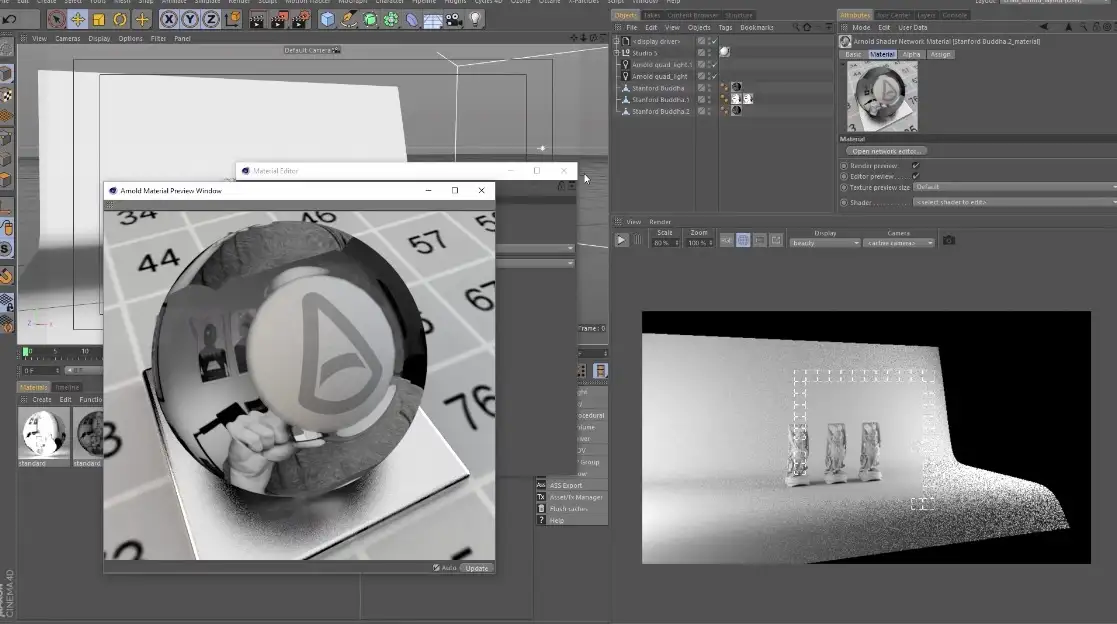Viewport: 1117px width, 624px height.
Task: Click Studio 5 material sphere tag
Action: (x=724, y=51)
